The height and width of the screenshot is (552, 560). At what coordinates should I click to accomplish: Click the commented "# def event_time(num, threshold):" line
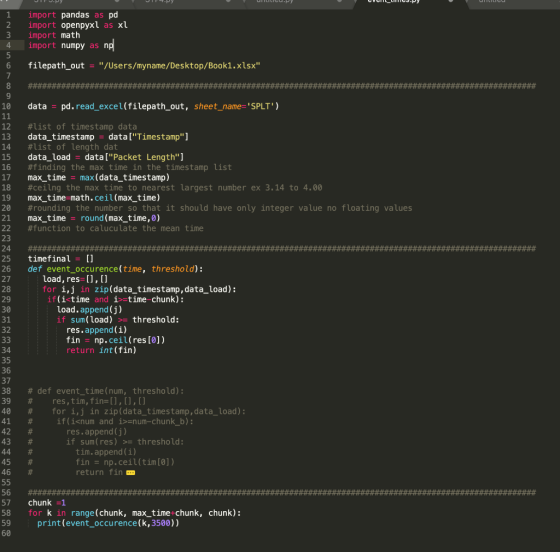click(106, 391)
